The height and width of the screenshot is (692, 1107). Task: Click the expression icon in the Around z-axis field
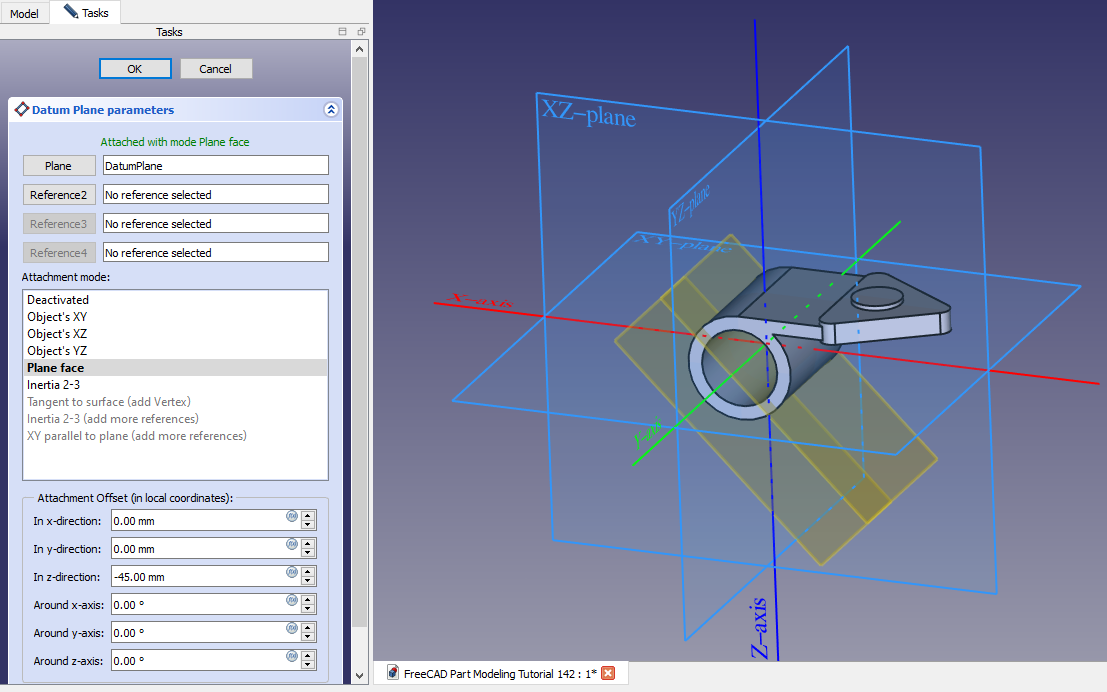(x=291, y=658)
